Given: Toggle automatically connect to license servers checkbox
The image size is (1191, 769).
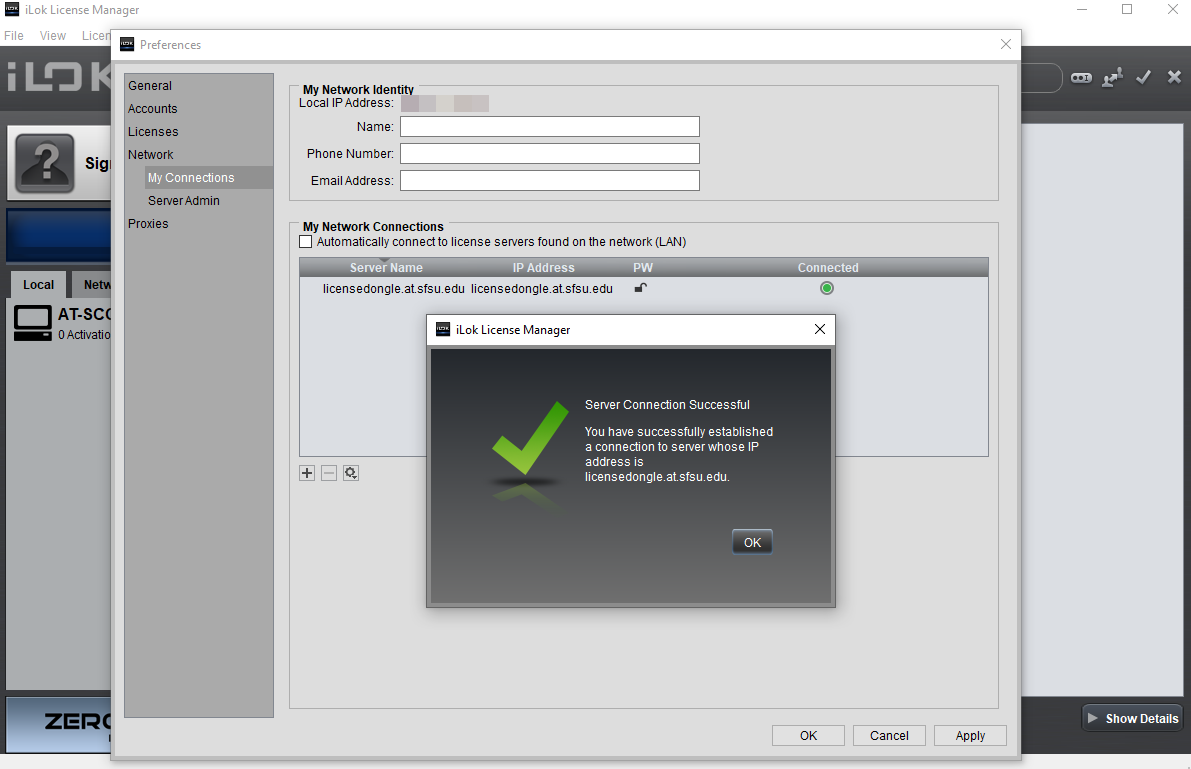Looking at the screenshot, I should [305, 242].
